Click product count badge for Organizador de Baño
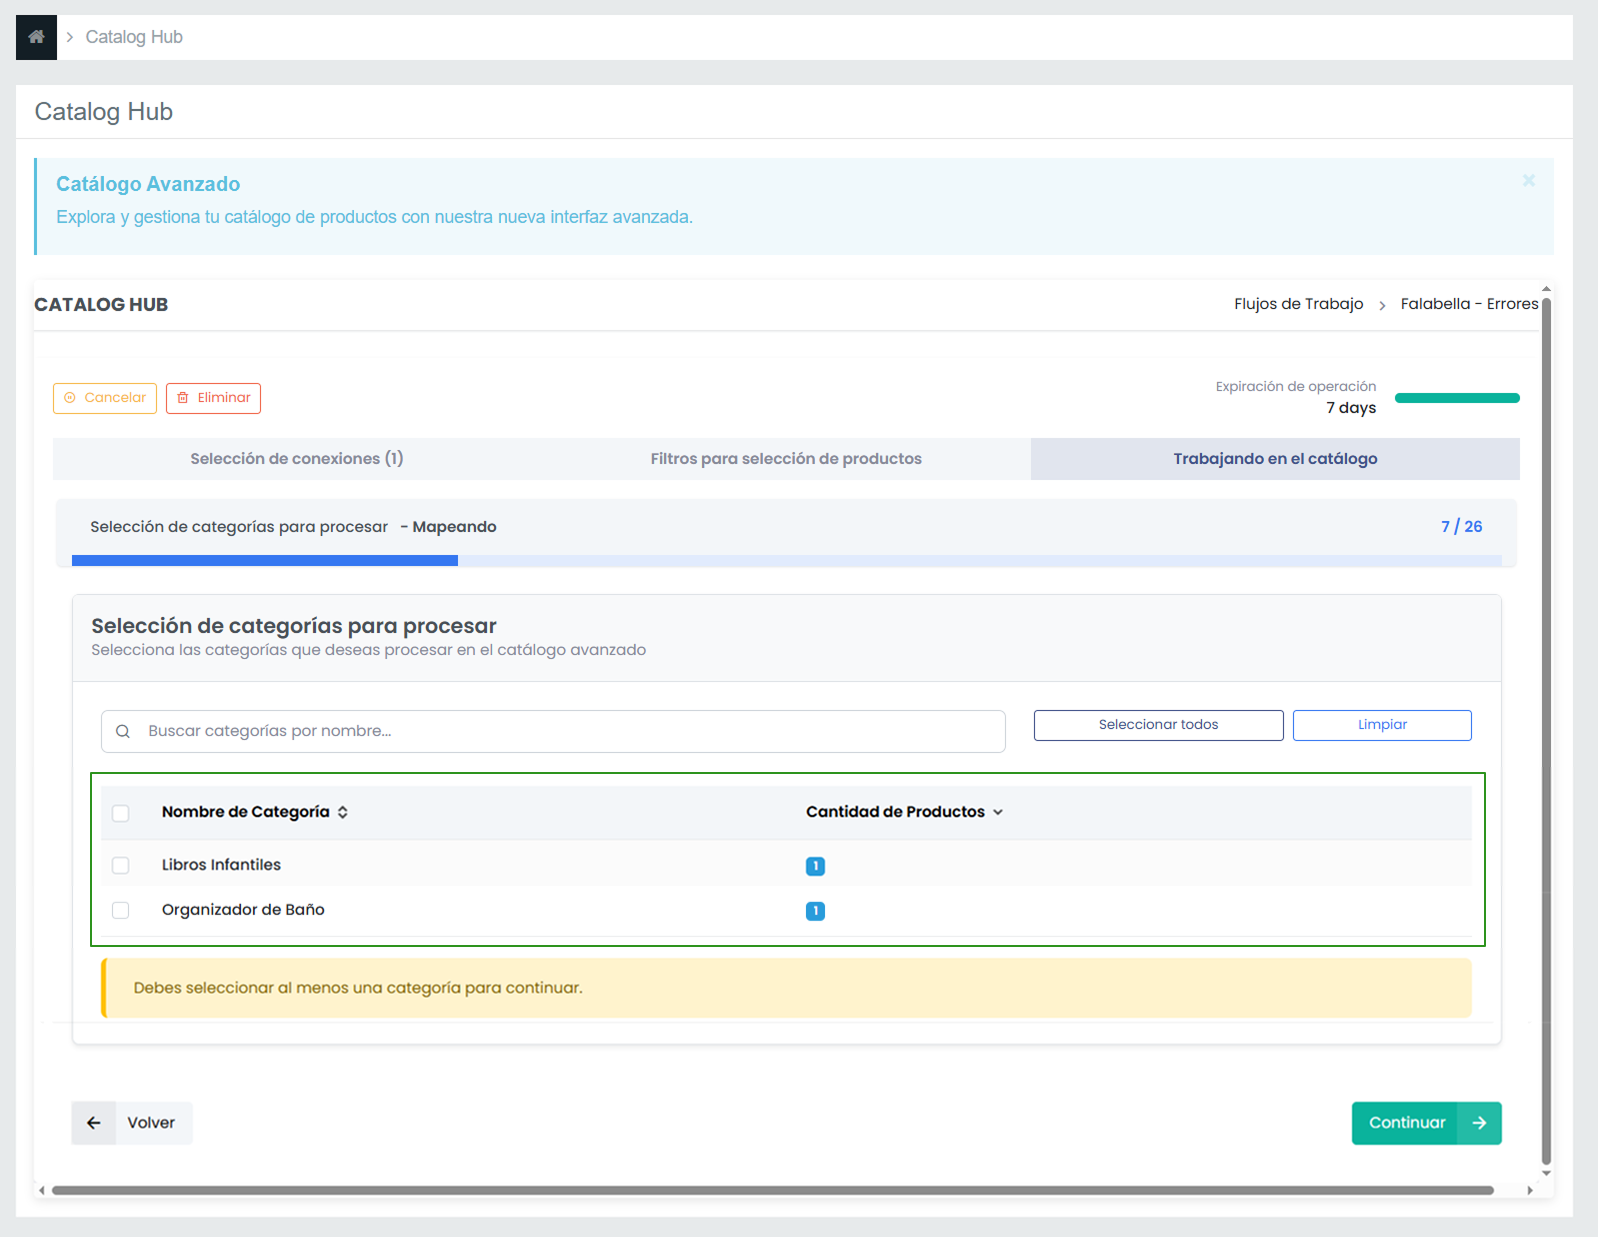This screenshot has height=1237, width=1598. coord(815,911)
